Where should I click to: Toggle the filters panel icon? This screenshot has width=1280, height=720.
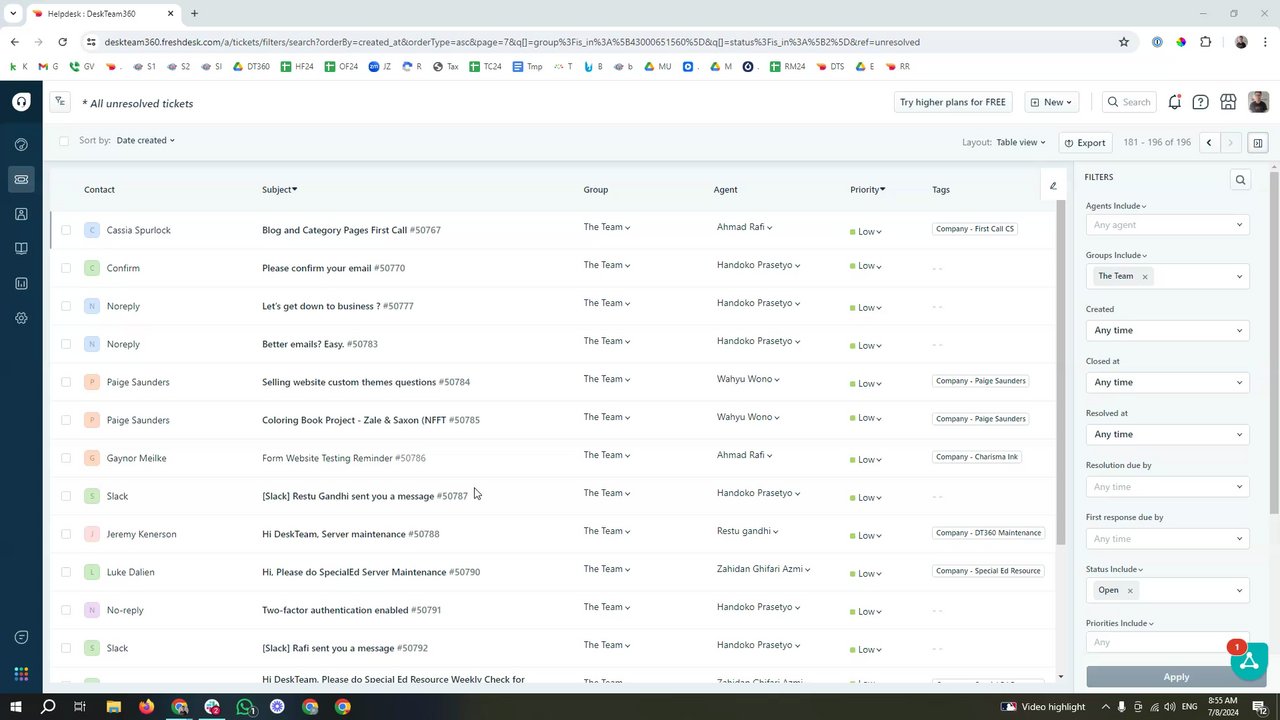pyautogui.click(x=1258, y=143)
